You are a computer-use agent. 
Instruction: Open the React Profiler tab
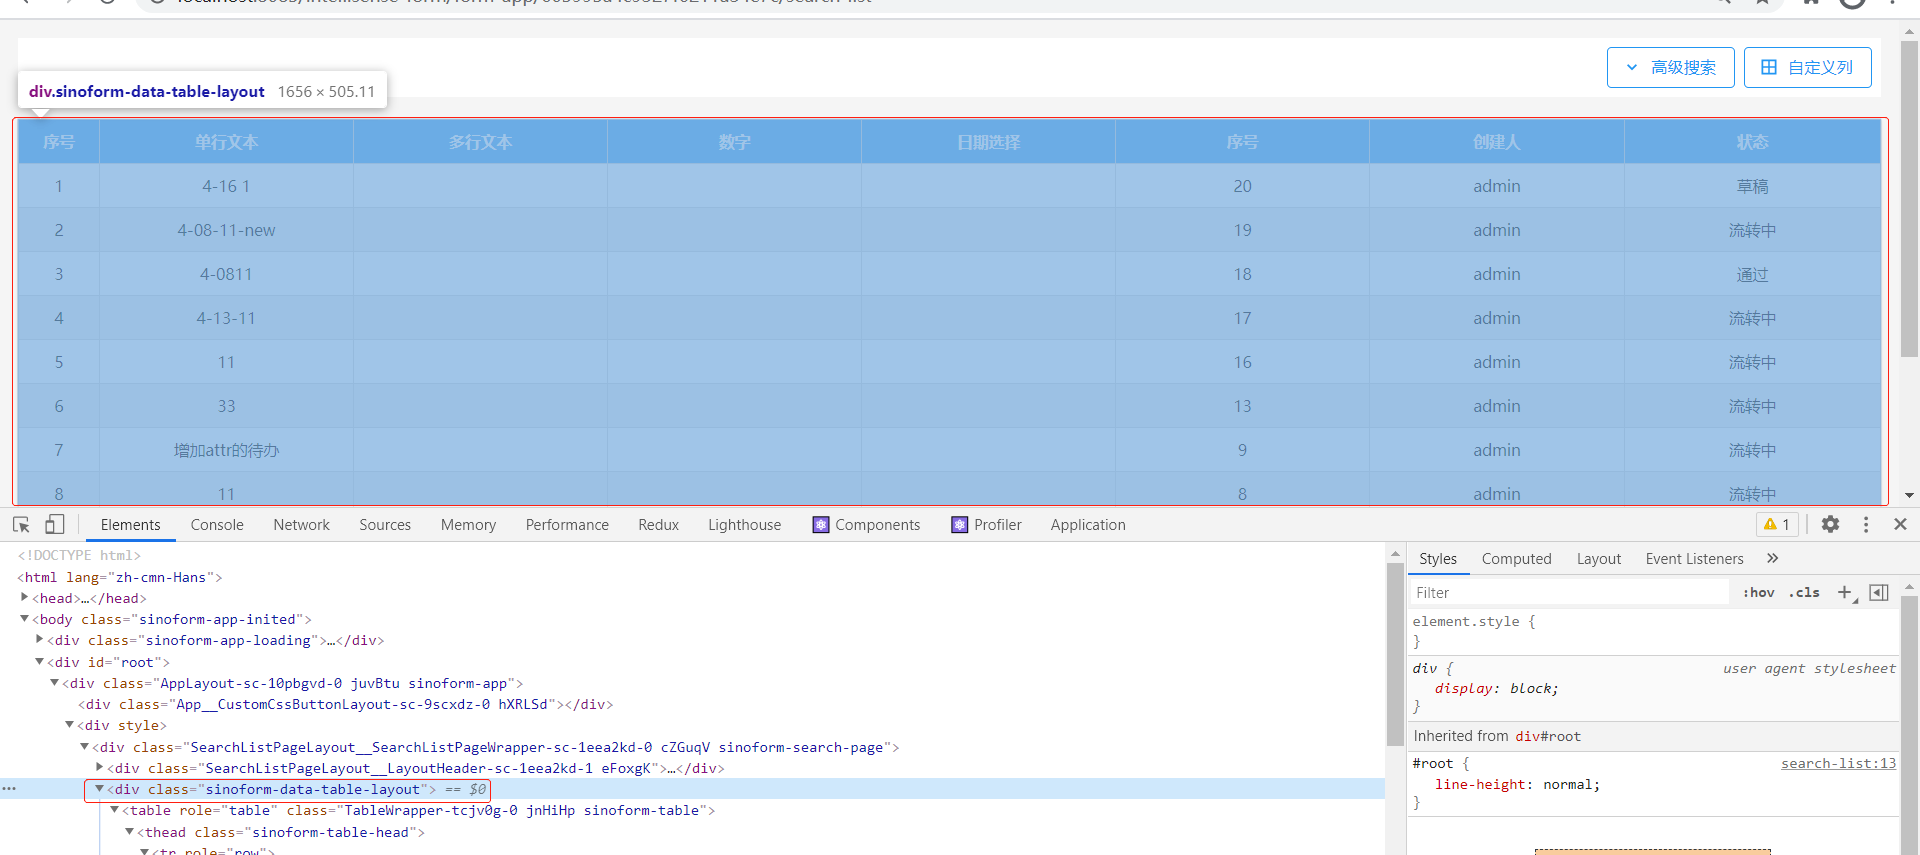986,524
